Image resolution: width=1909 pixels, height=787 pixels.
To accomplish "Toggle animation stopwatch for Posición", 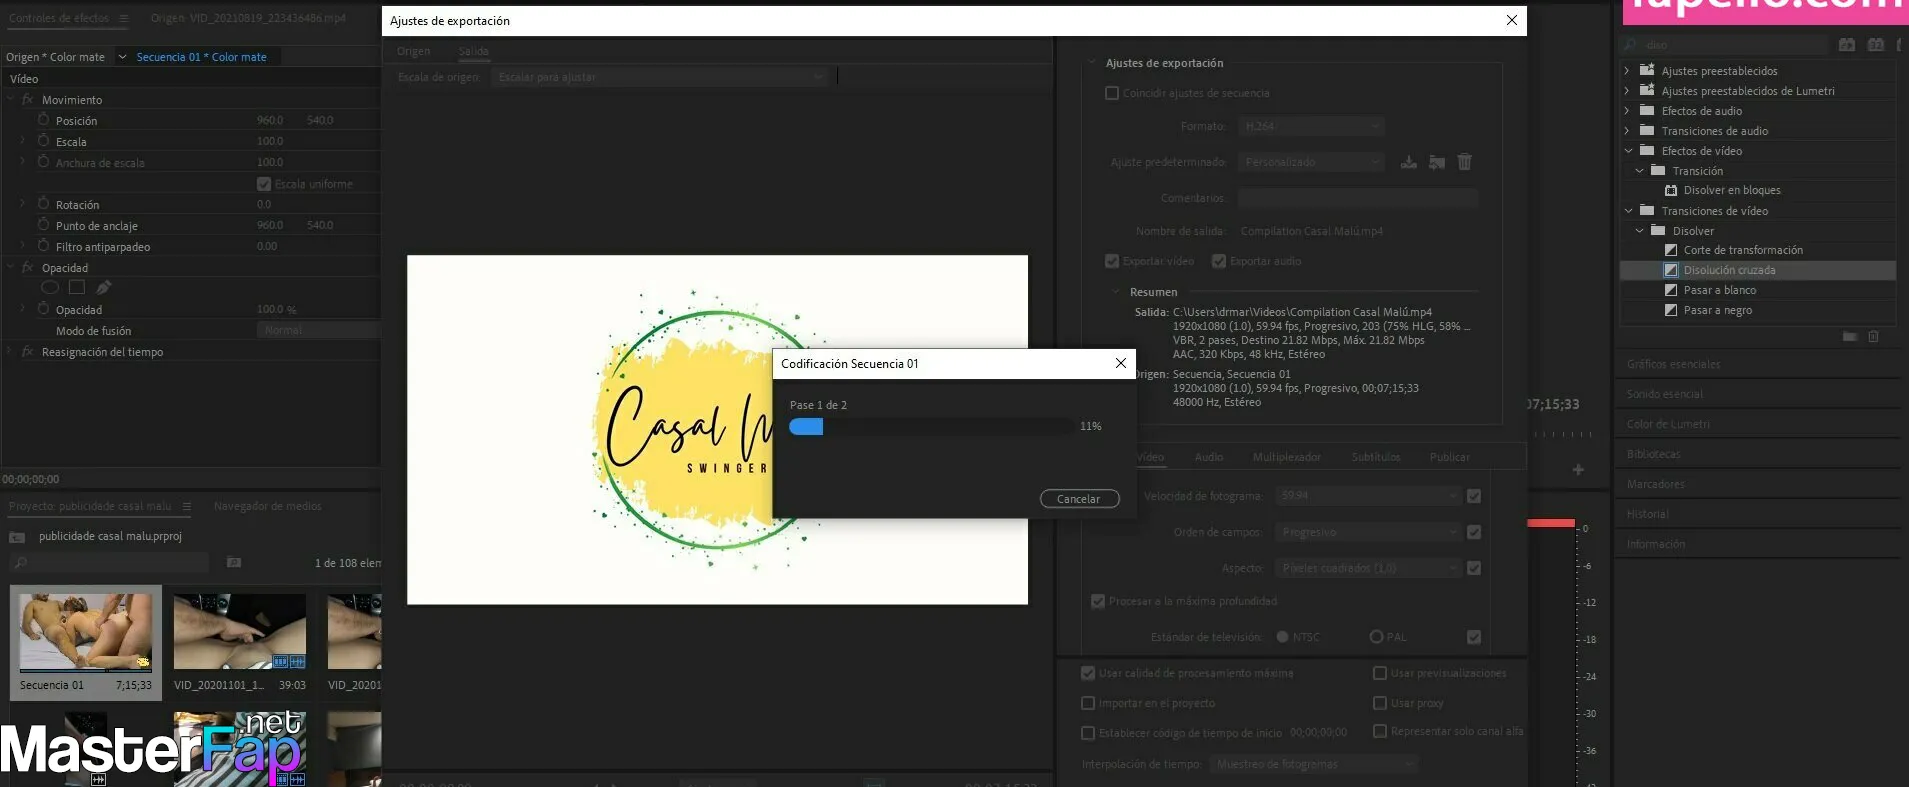I will point(43,119).
